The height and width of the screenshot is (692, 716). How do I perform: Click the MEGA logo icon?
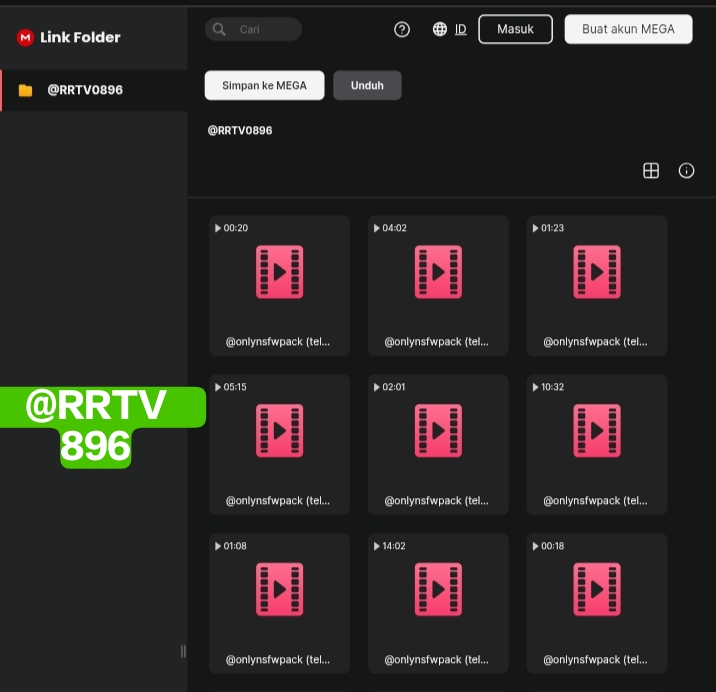point(25,37)
